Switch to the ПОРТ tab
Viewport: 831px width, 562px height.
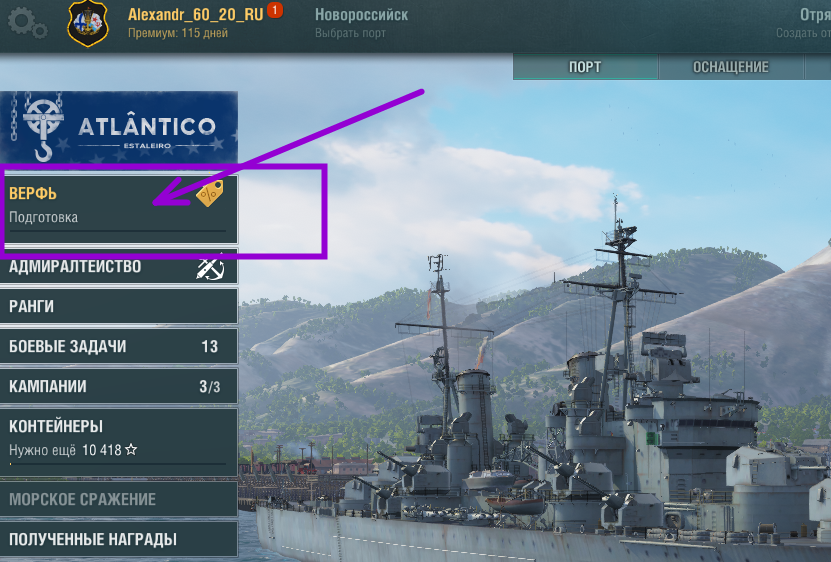coord(585,67)
